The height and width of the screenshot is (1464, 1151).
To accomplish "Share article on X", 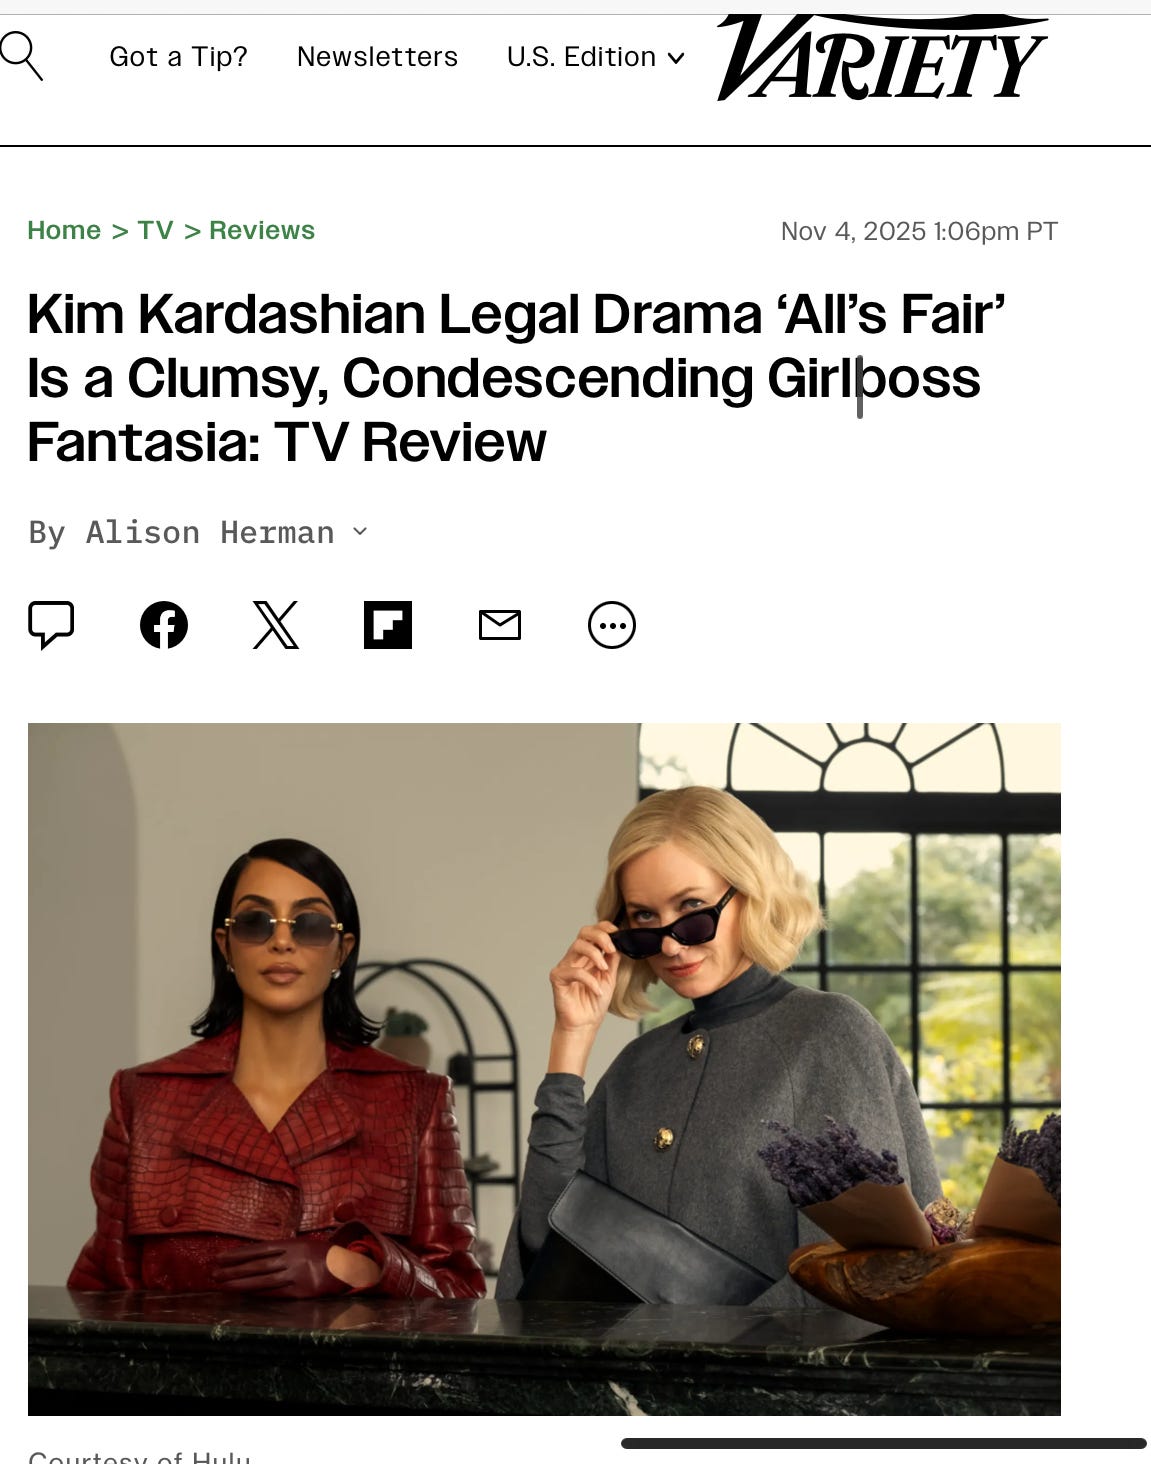I will (276, 625).
